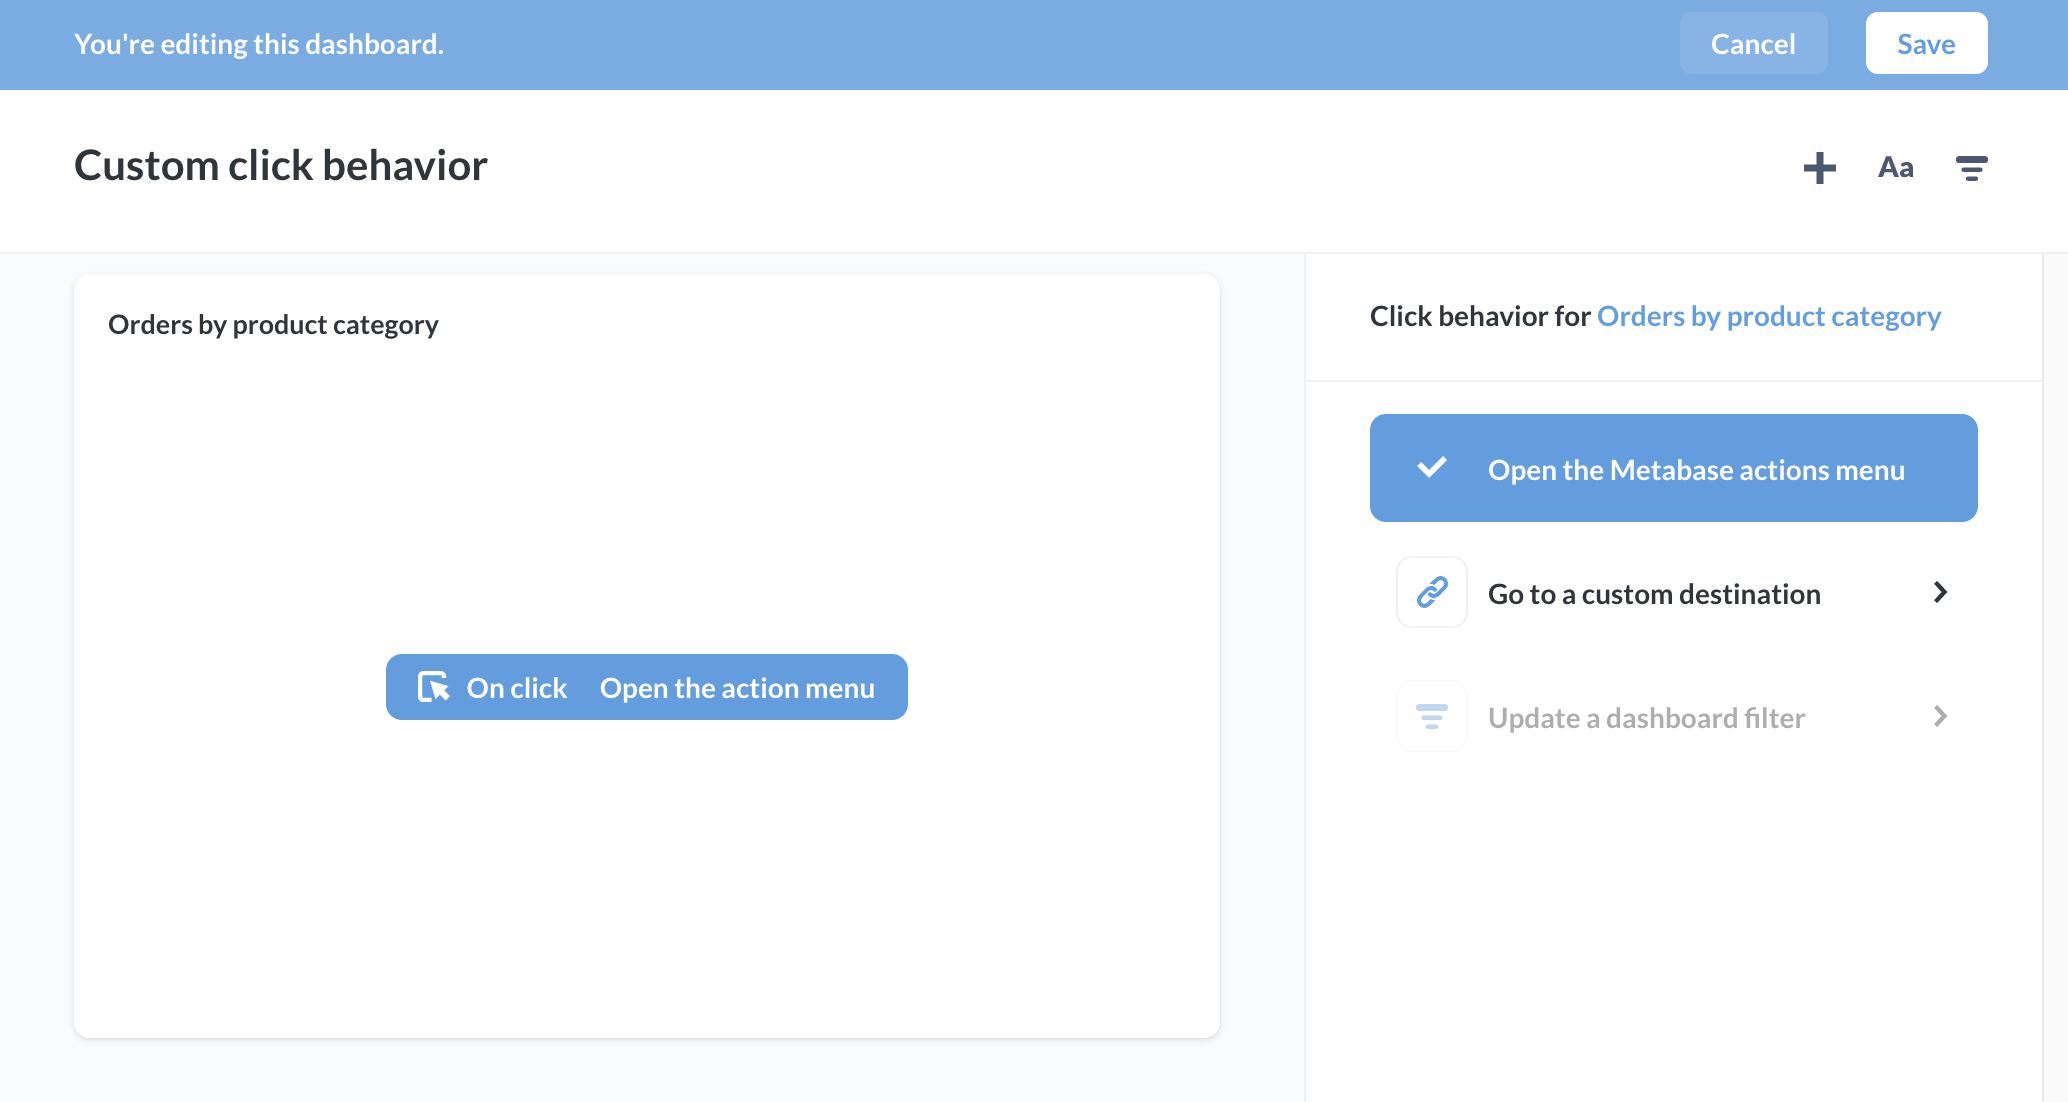Click the add new card icon
2068x1102 pixels.
point(1819,167)
